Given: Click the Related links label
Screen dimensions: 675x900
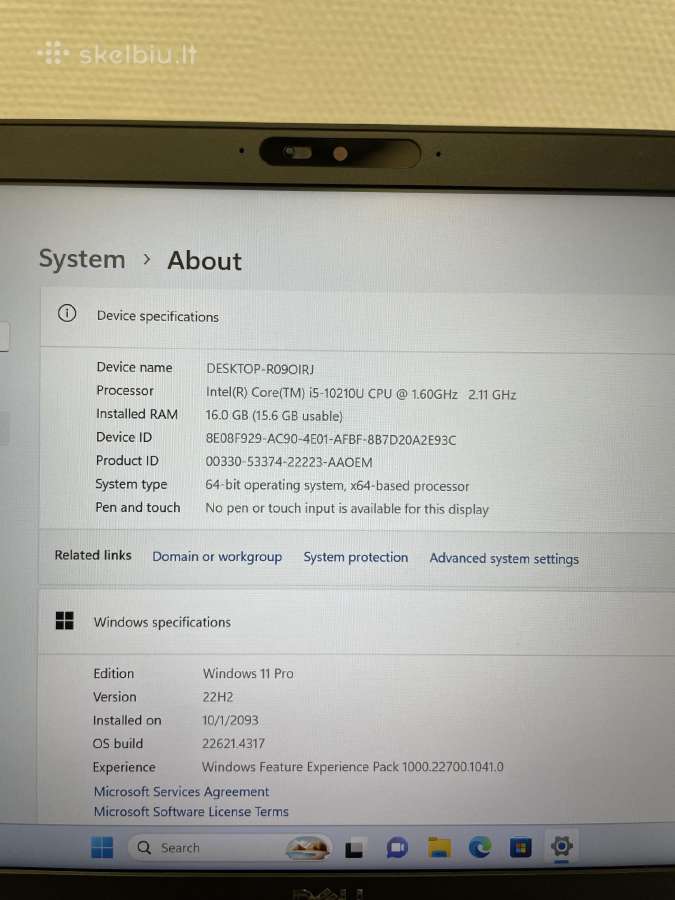Looking at the screenshot, I should 93,555.
